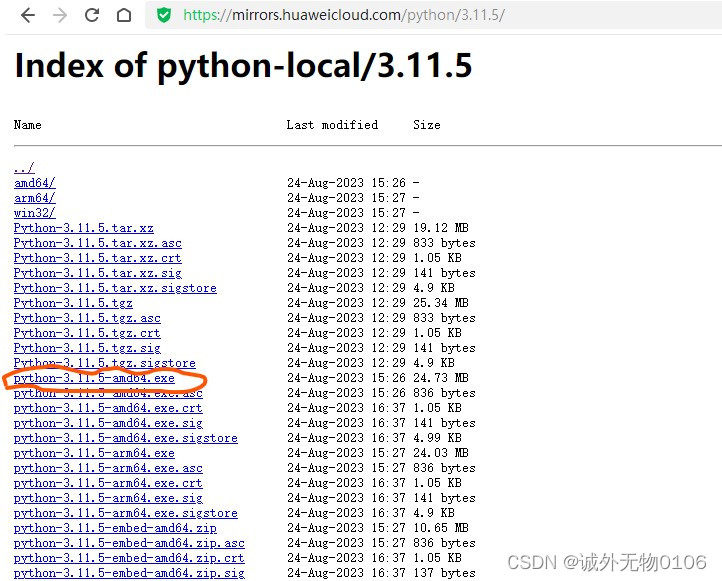This screenshot has height=581, width=722.
Task: Open Python-3.11.5.tar.xz.sigstore link
Action: click(x=115, y=288)
